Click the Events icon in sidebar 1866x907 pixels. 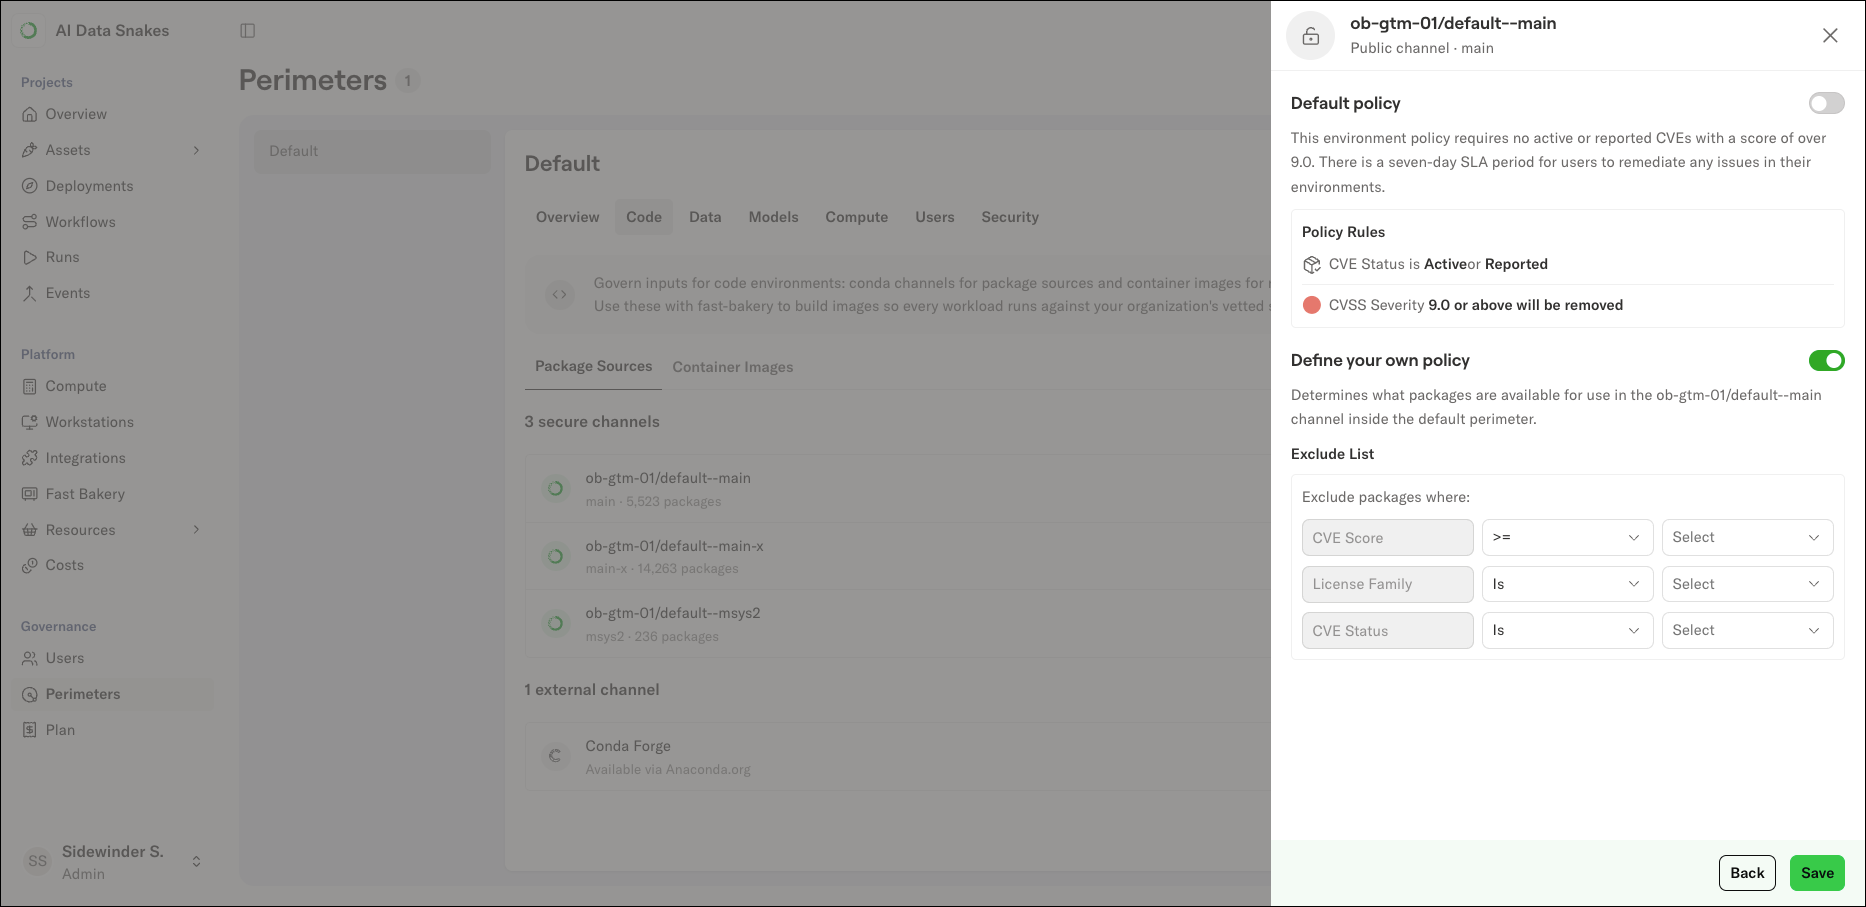(30, 293)
